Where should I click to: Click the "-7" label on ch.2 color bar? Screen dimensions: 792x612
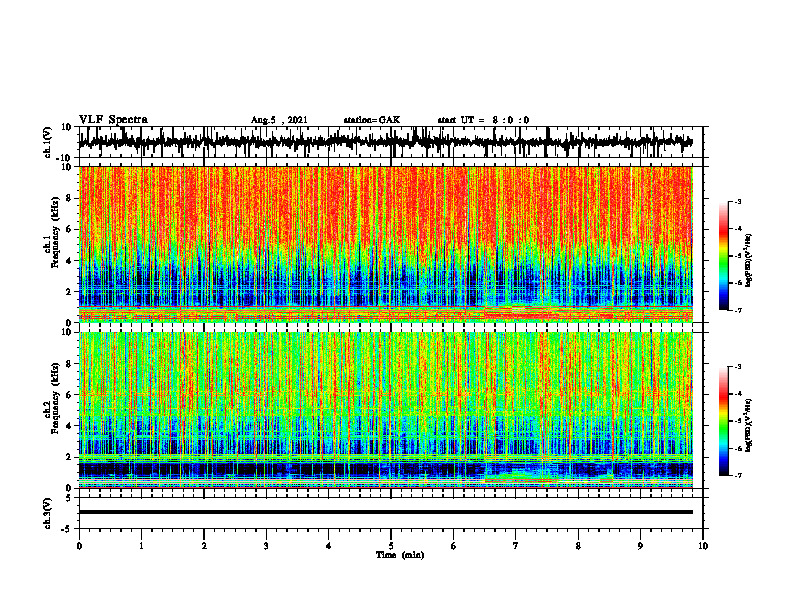tap(737, 475)
